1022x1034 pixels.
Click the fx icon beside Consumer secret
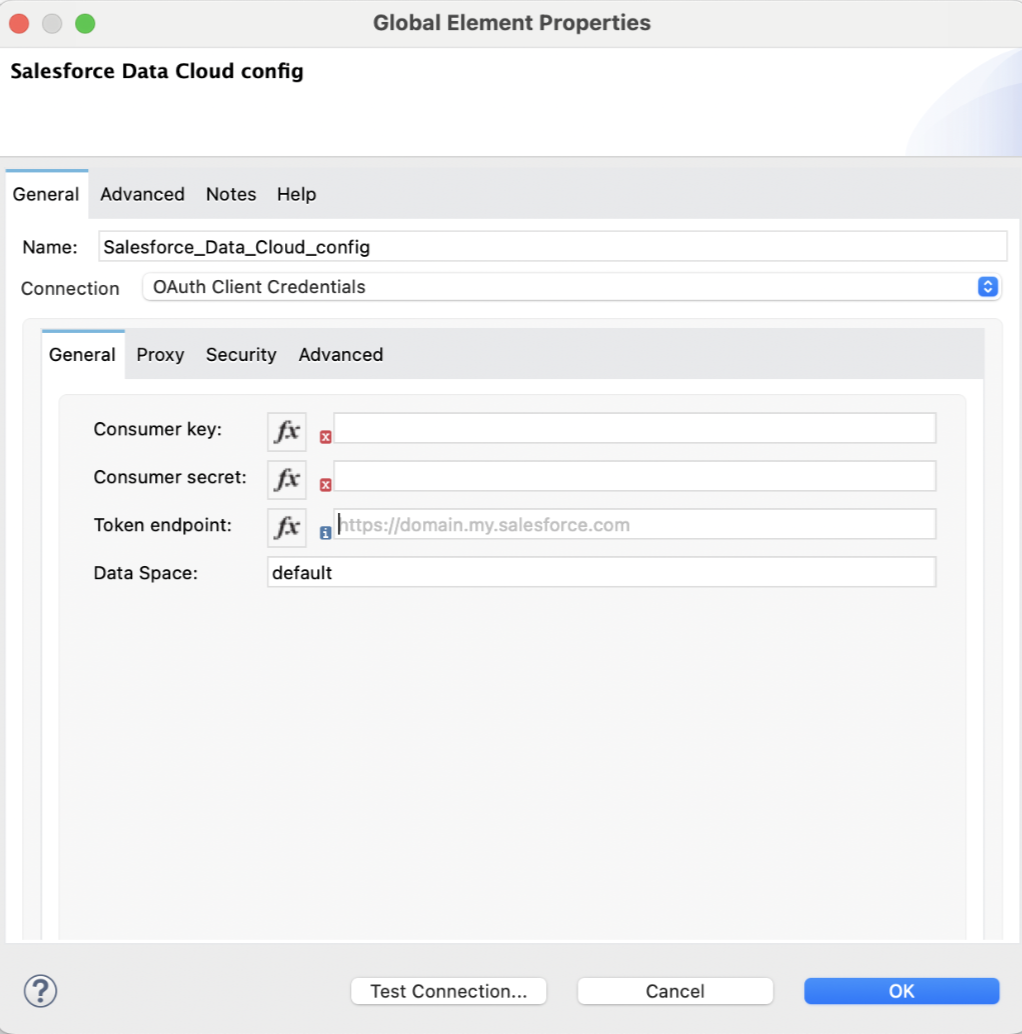pyautogui.click(x=286, y=479)
